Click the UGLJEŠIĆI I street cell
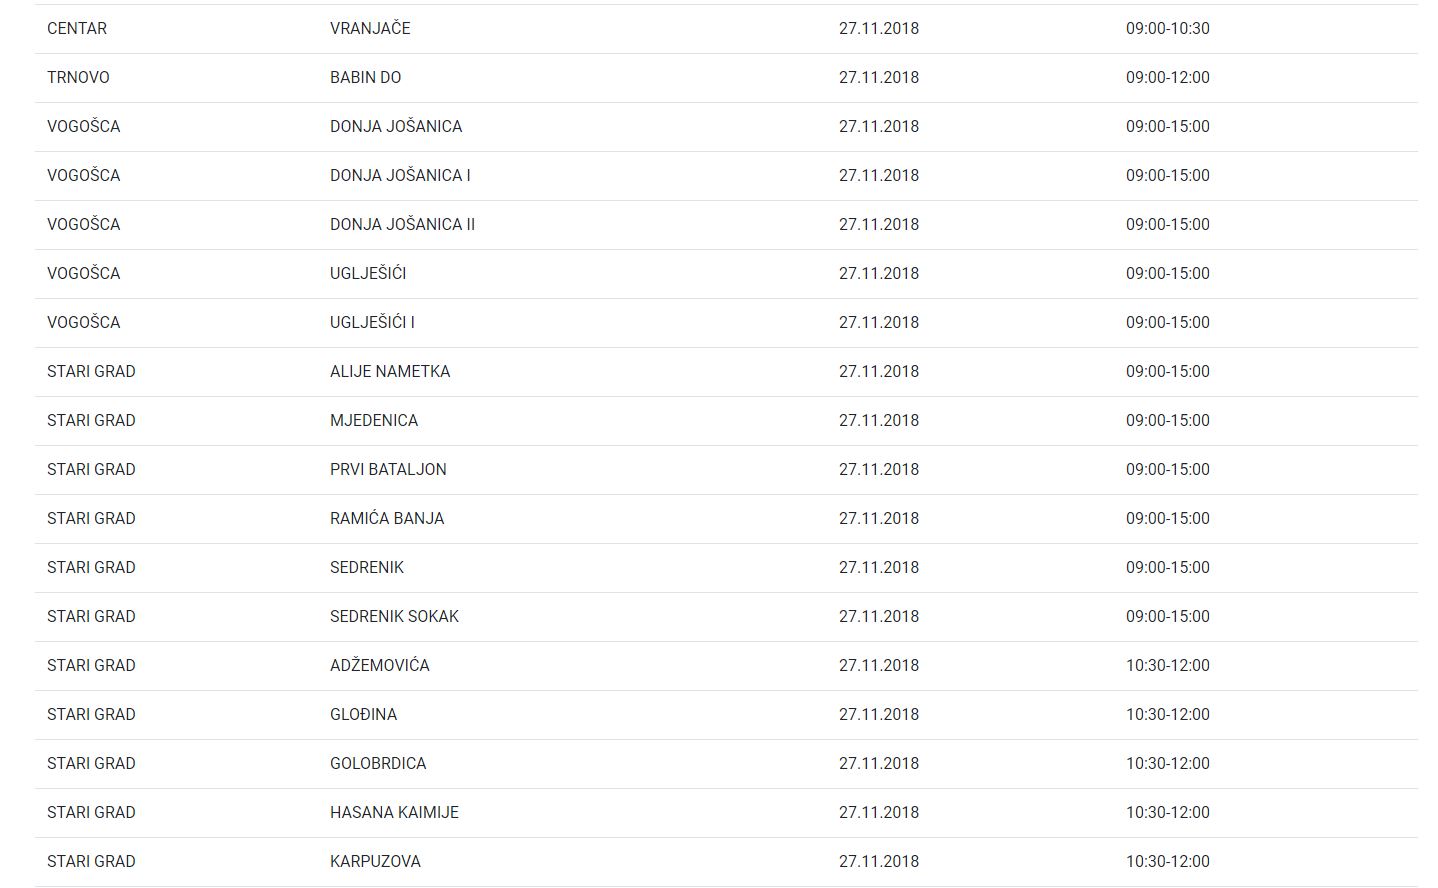1438x888 pixels. click(372, 322)
